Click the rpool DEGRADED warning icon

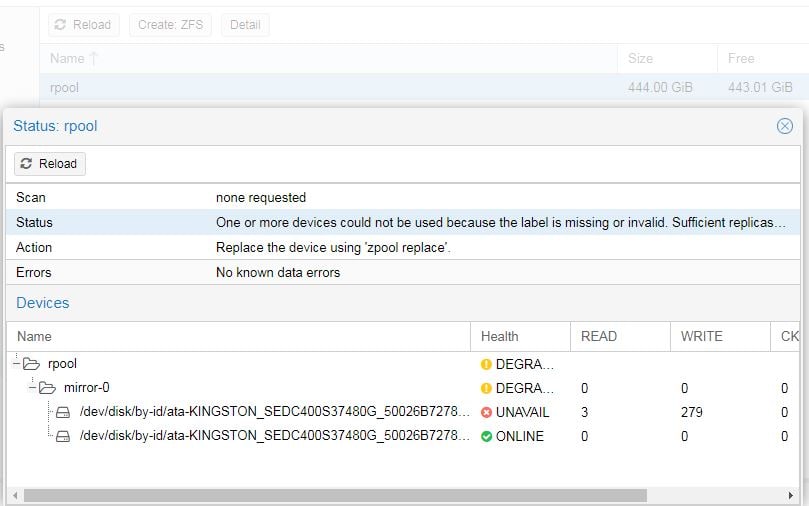(486, 364)
